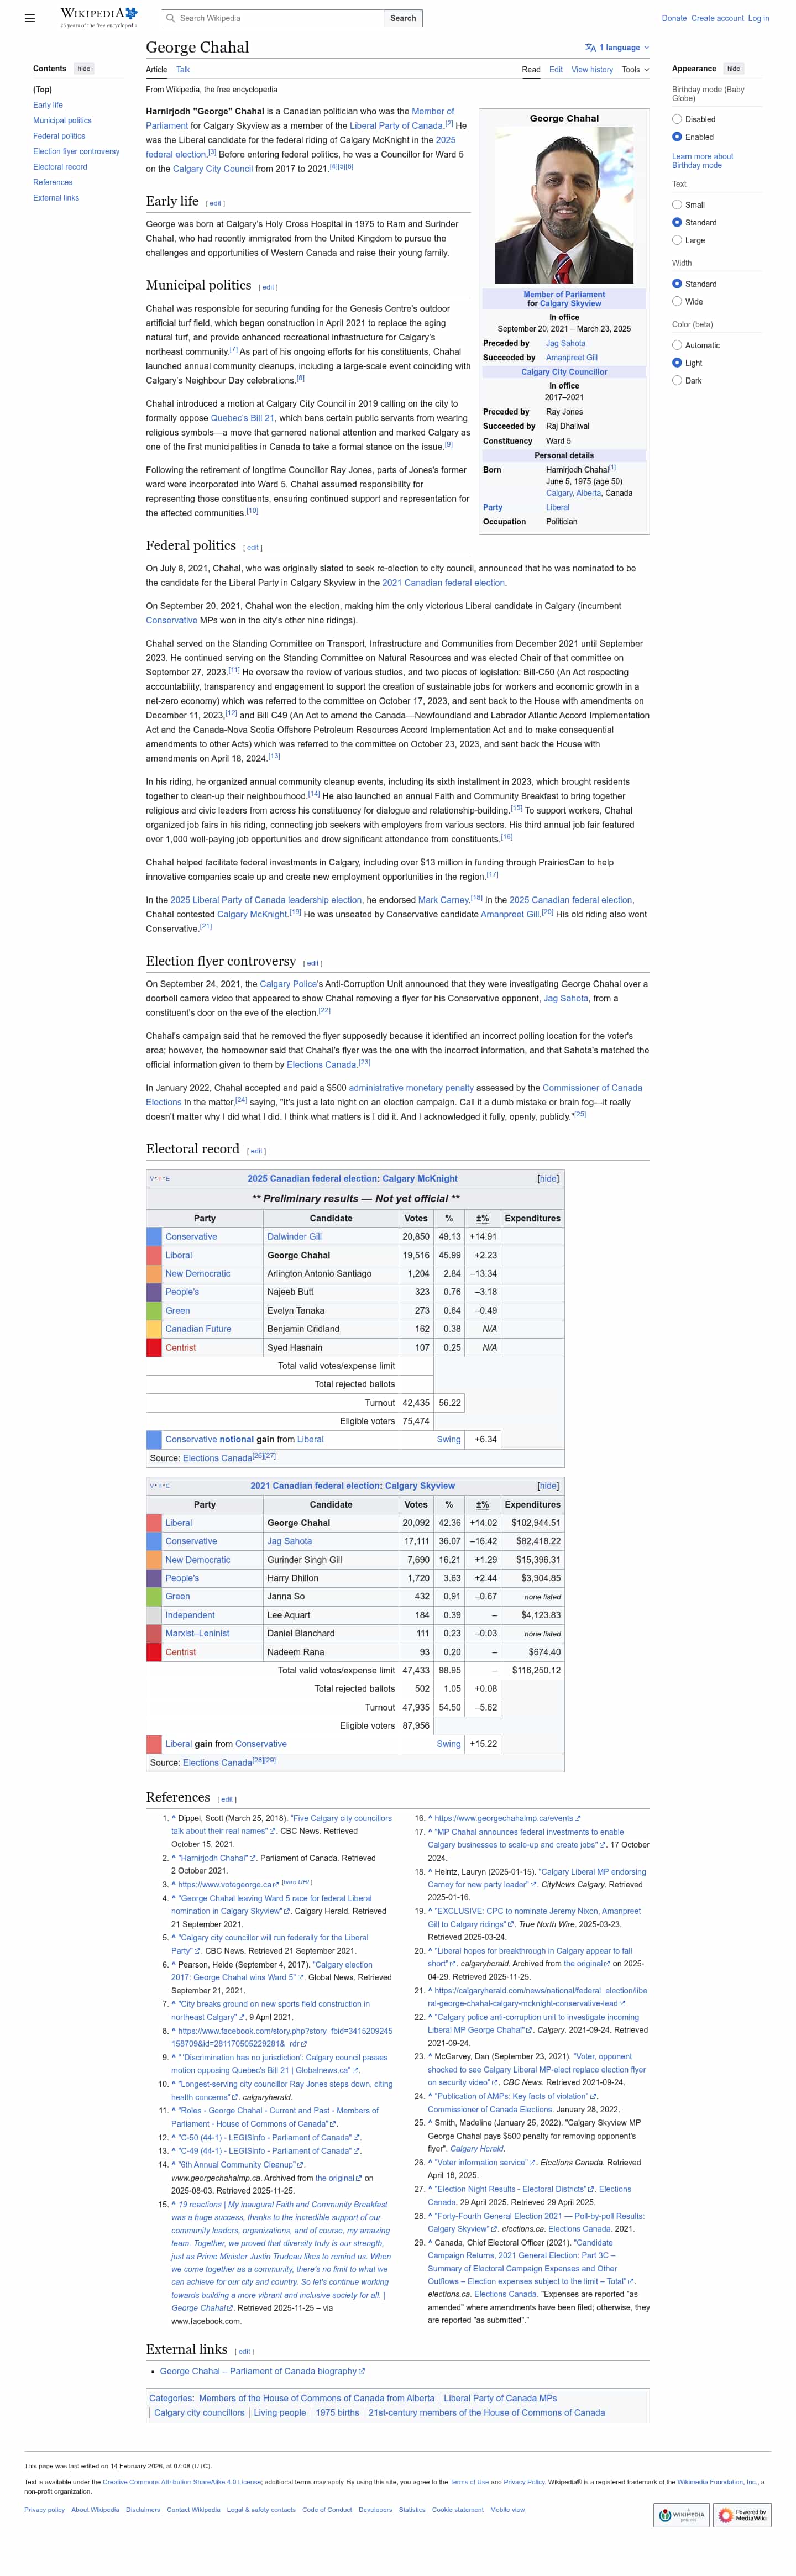Select Dark color mode
The height and width of the screenshot is (2576, 796).
coord(677,381)
